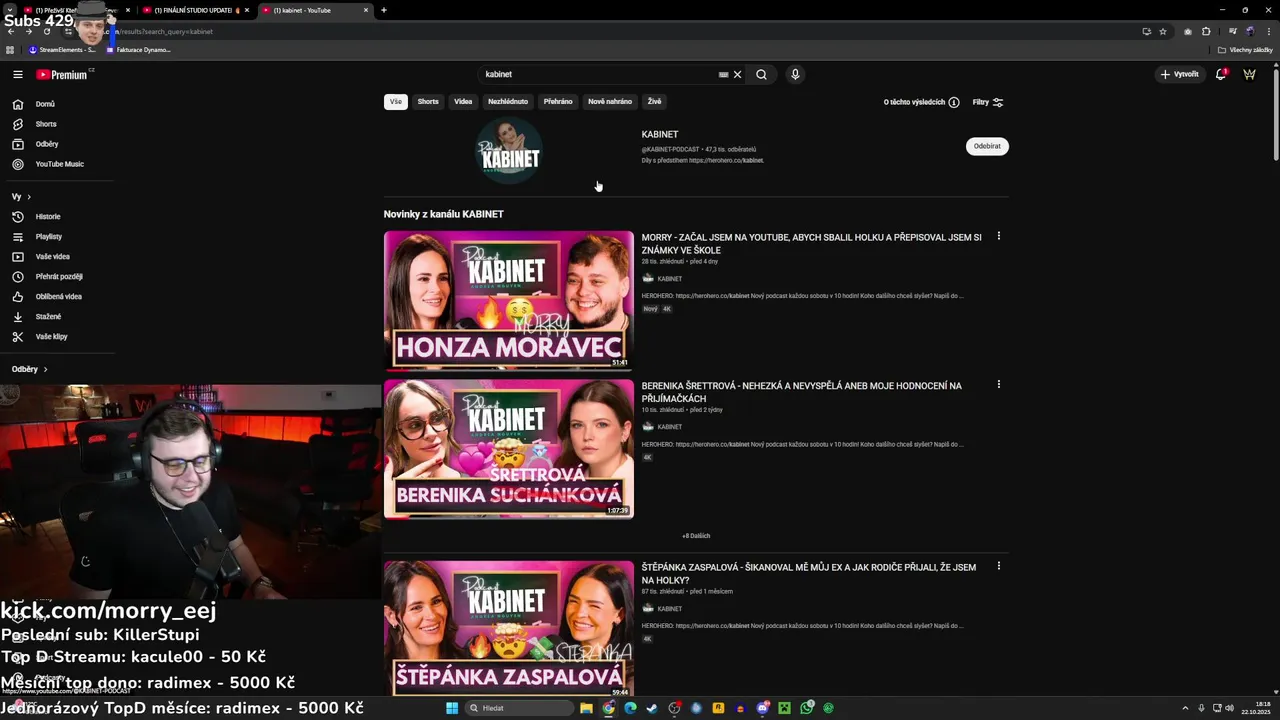Click in the kabinet search field
The width and height of the screenshot is (1280, 720).
coord(598,74)
